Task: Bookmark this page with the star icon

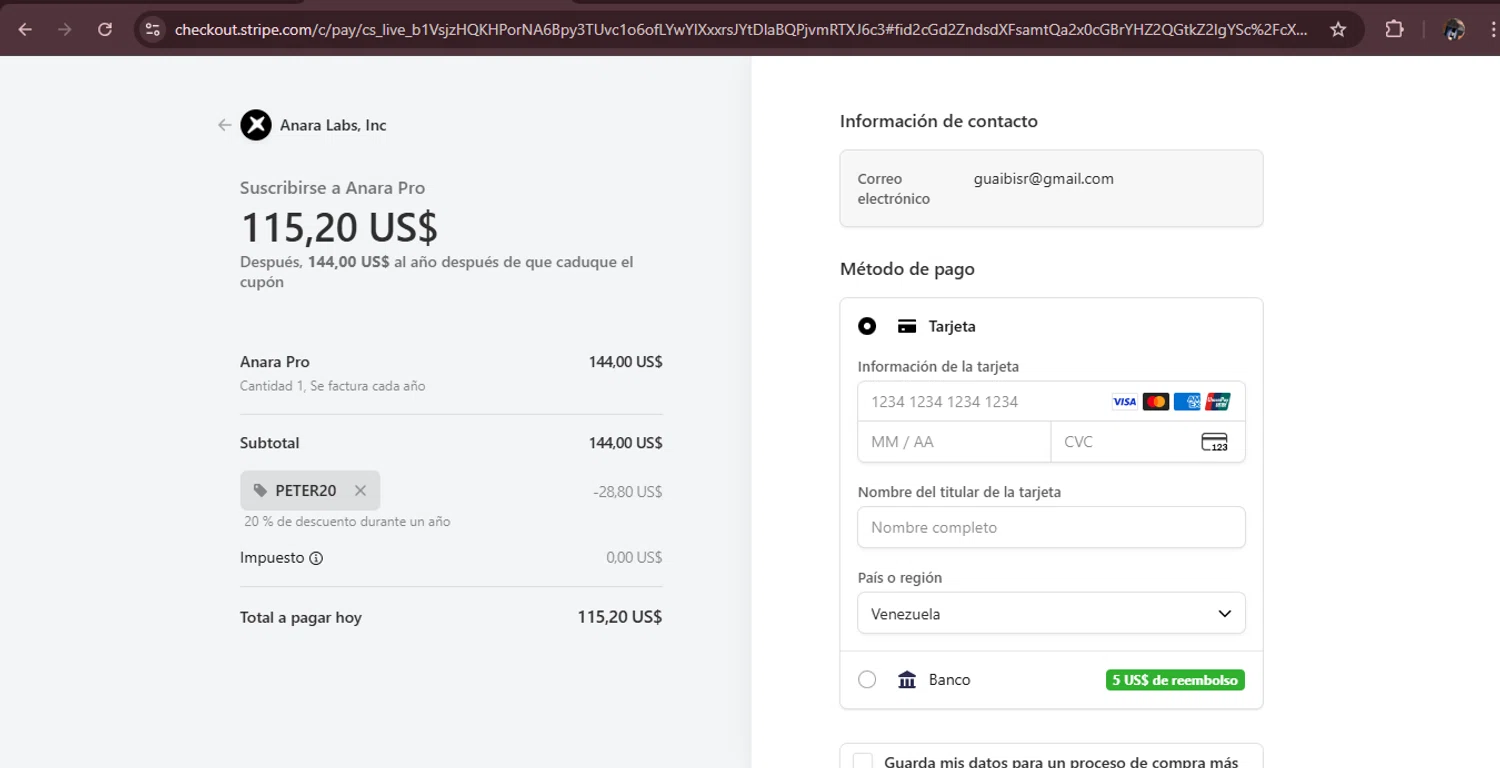Action: 1338,30
